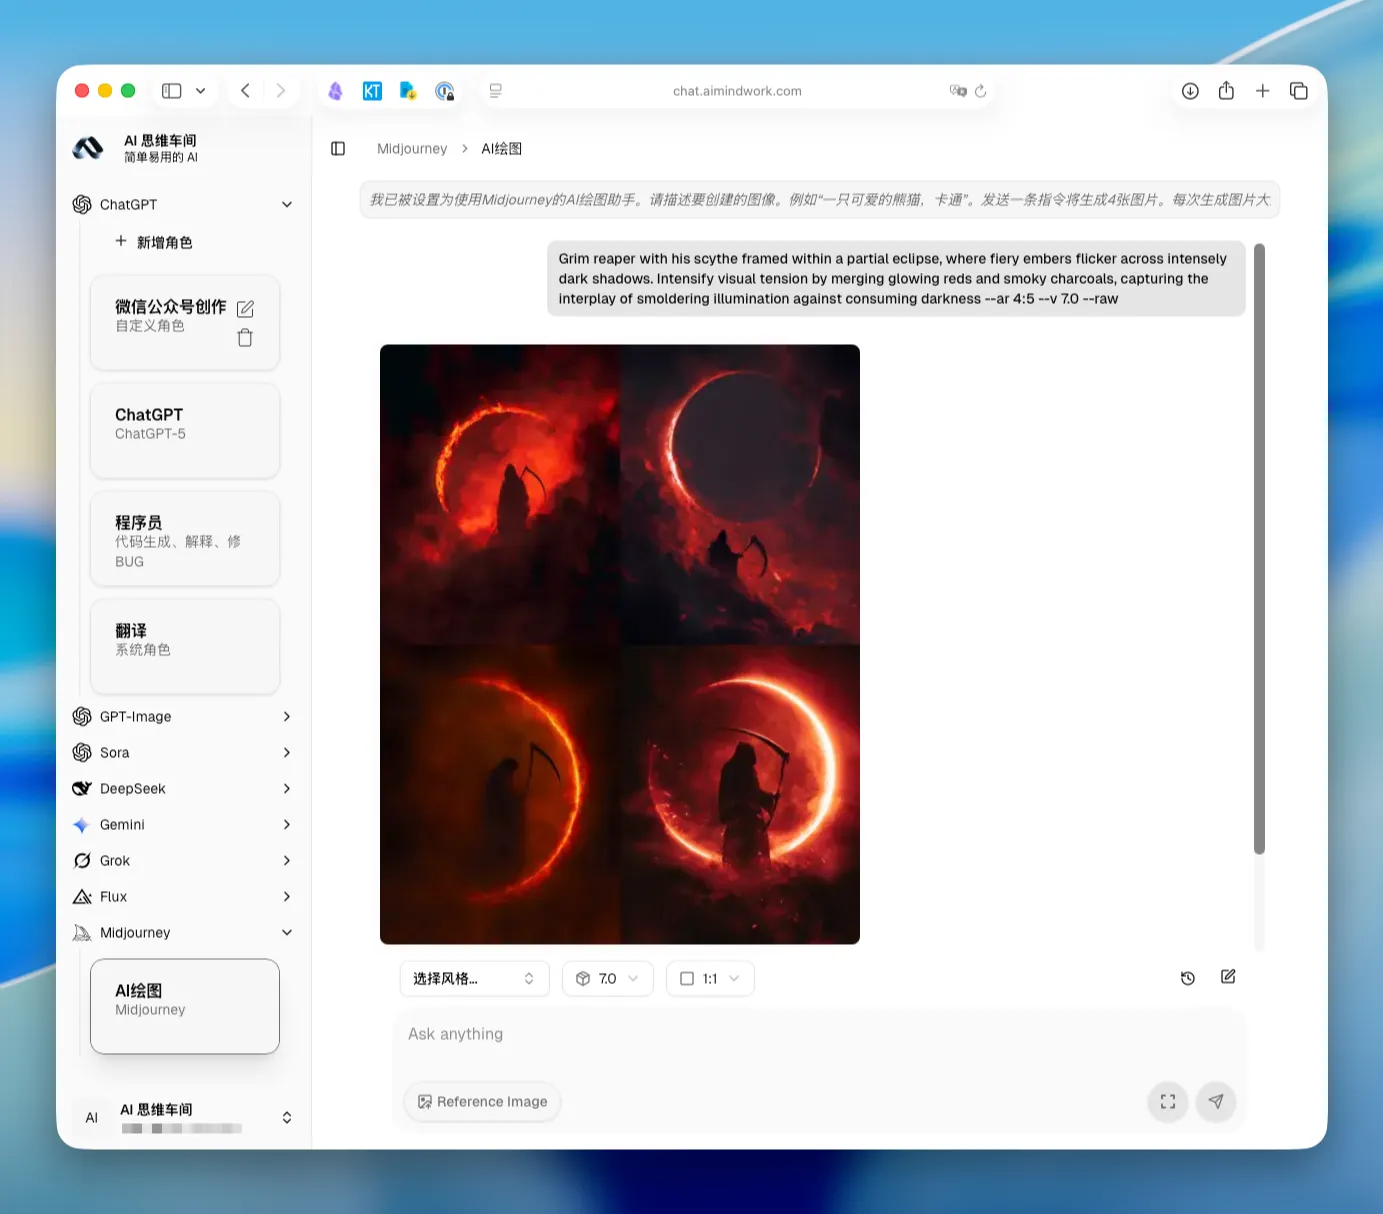Toggle the sidebar panel icon beside Midjourney breadcrumb
The image size is (1383, 1214).
click(x=338, y=149)
